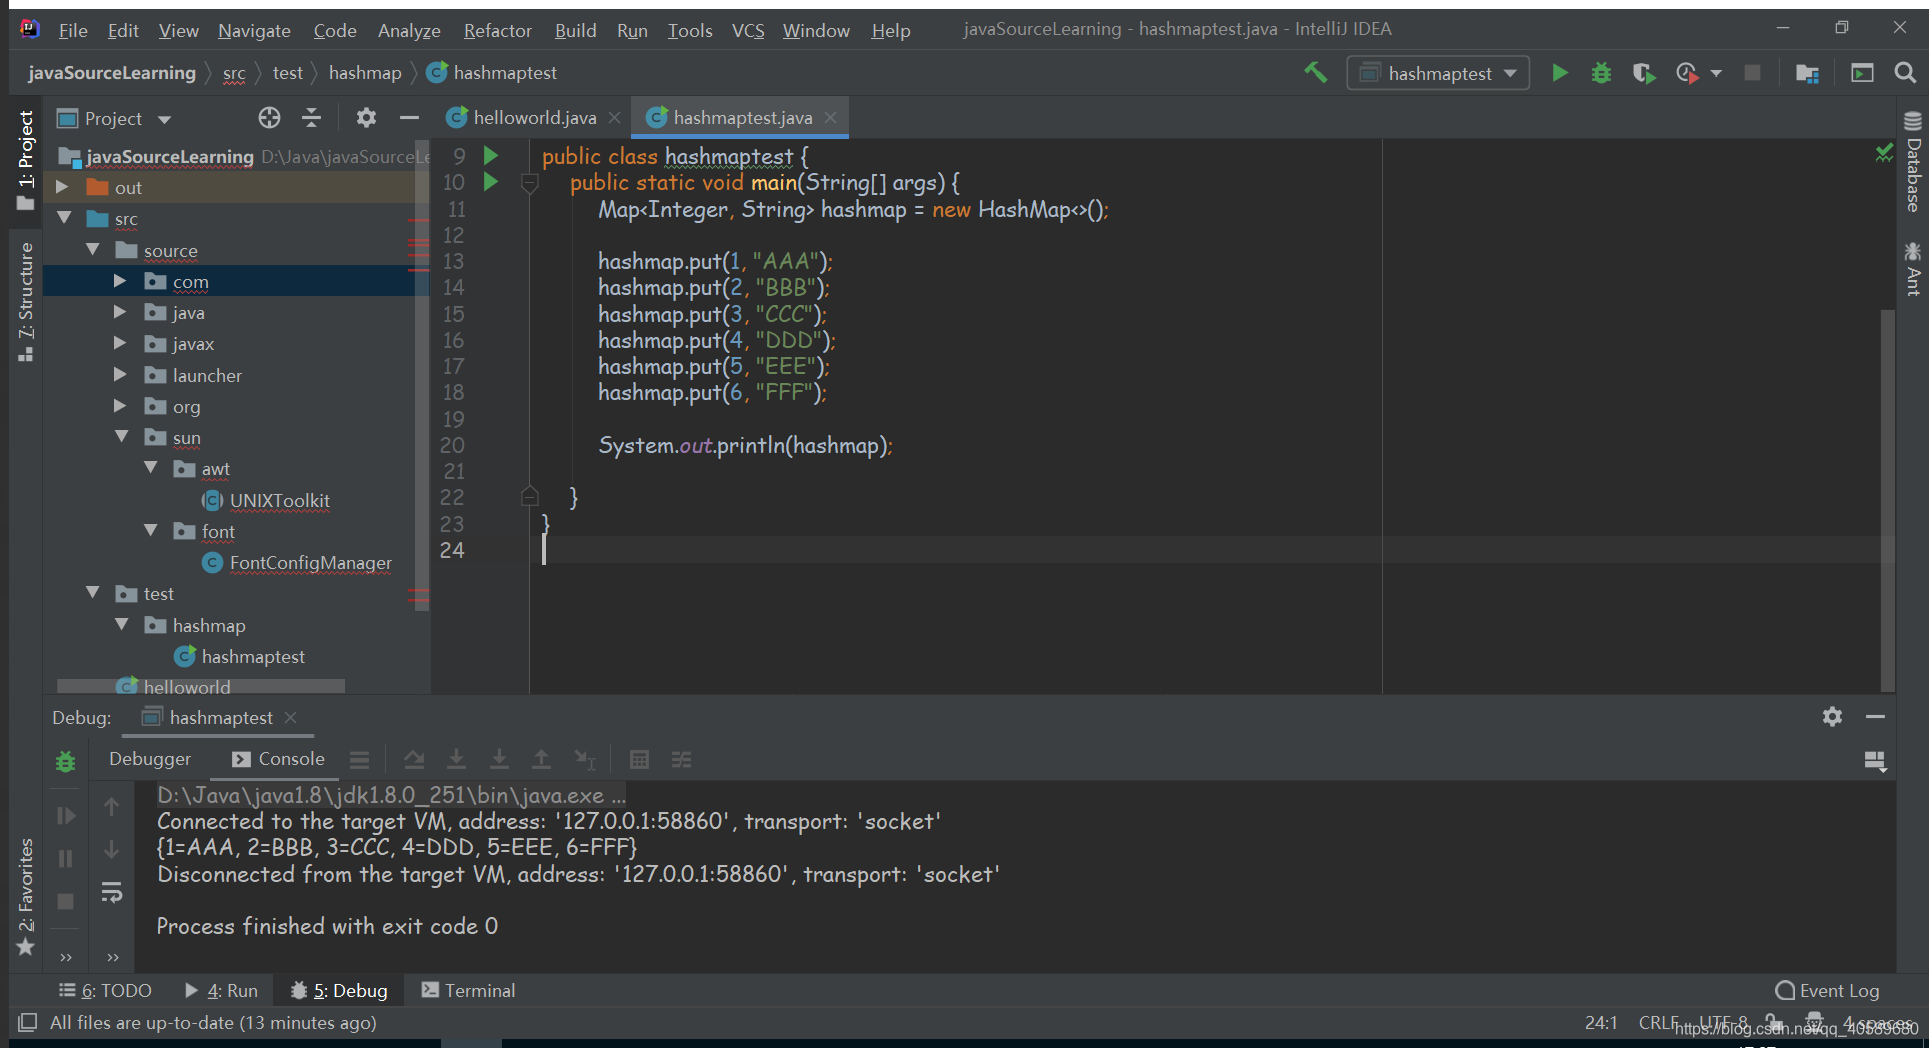Toggle the Favorites side panel

[x=26, y=897]
